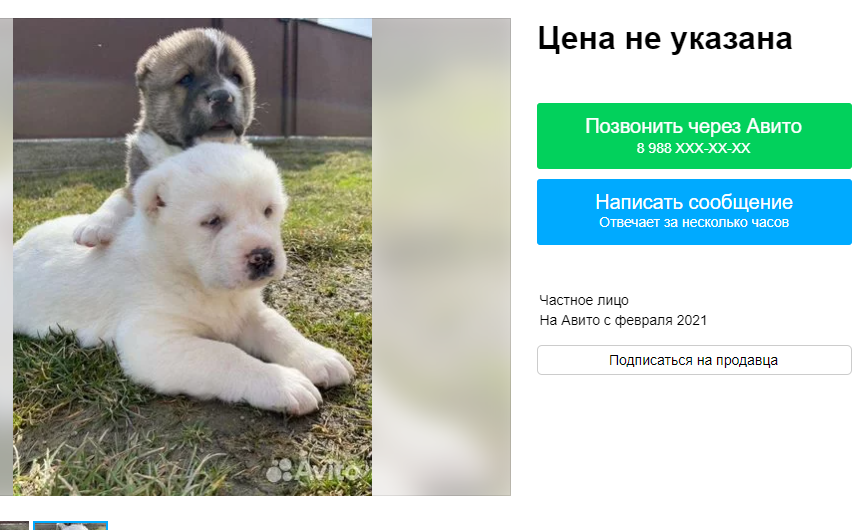This screenshot has height=530, width=857.
Task: Open the main puppy photo
Action: [x=192, y=257]
